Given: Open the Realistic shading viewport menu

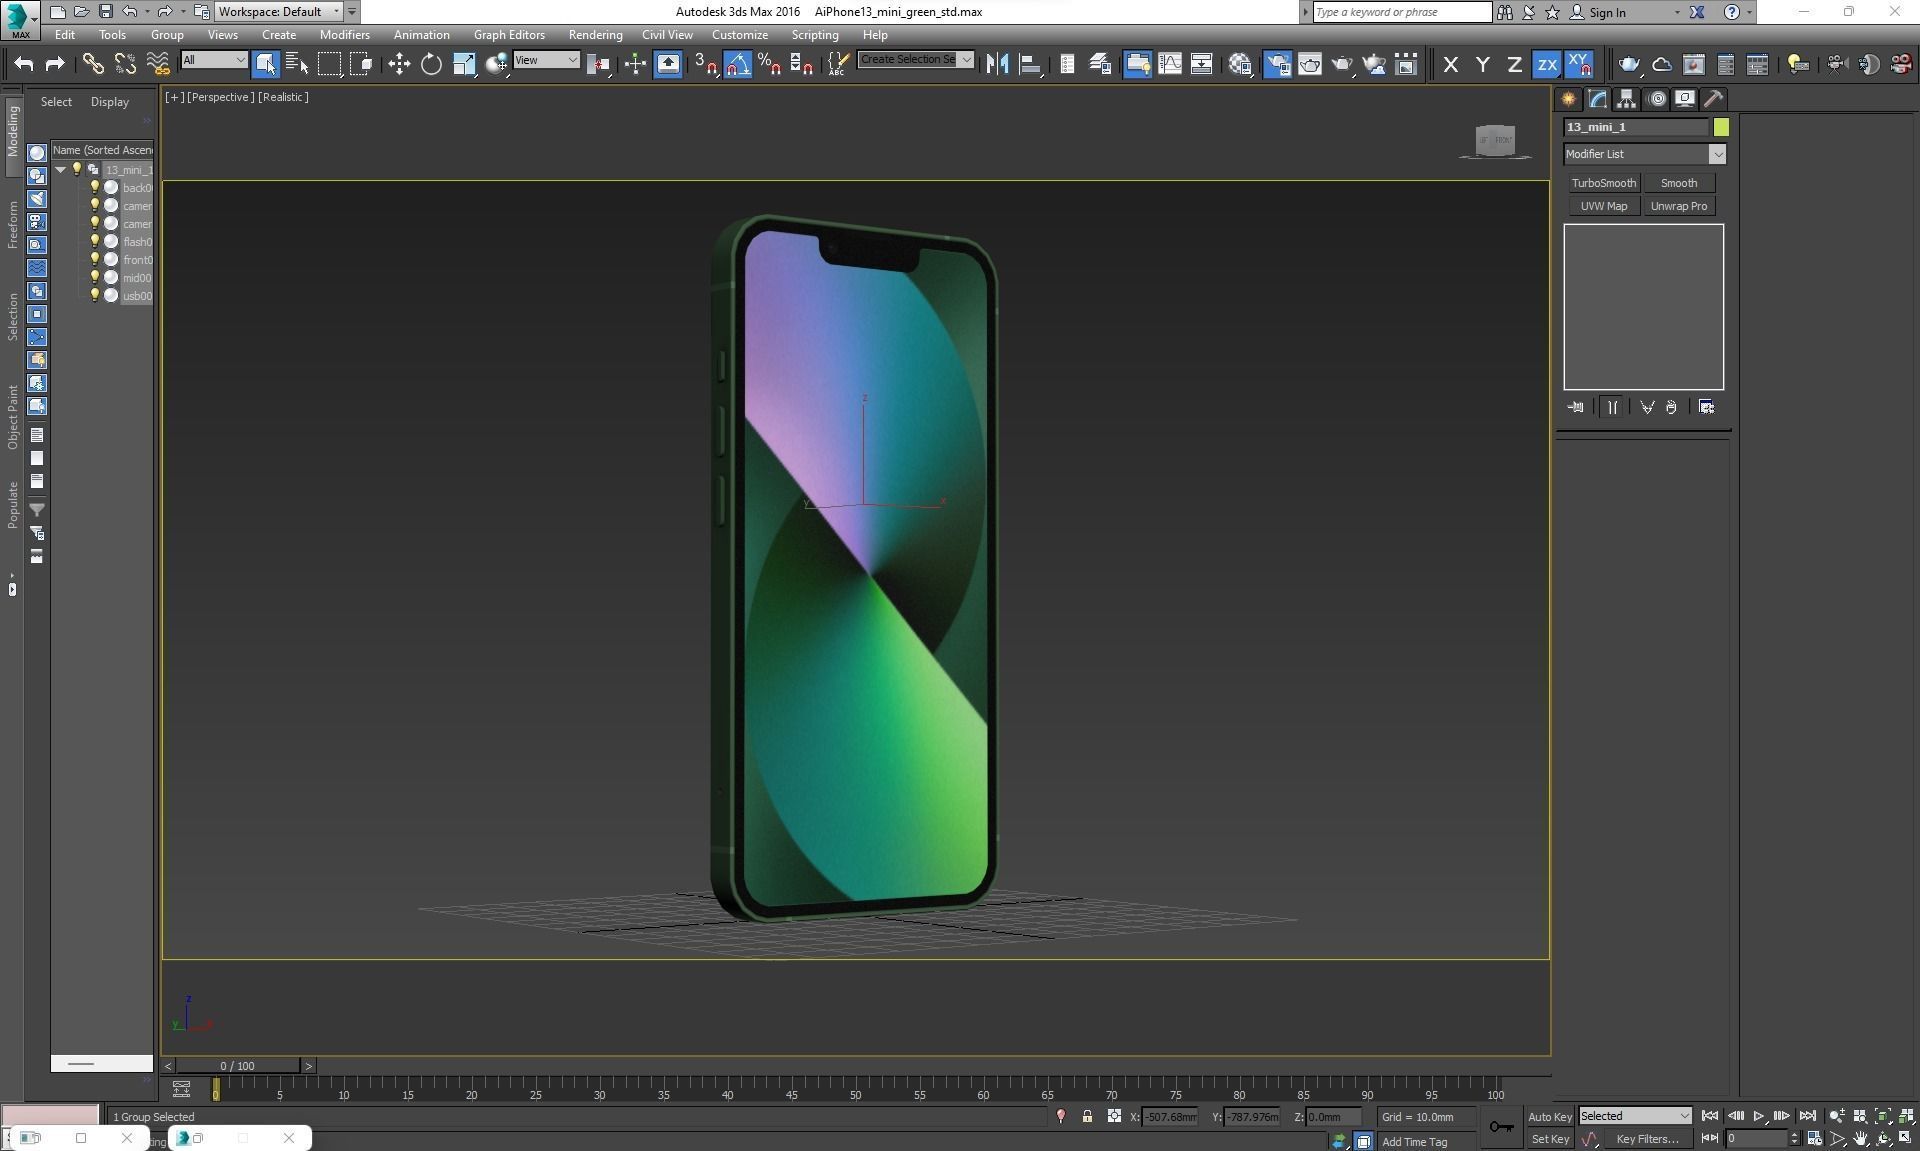Looking at the screenshot, I should click(283, 97).
